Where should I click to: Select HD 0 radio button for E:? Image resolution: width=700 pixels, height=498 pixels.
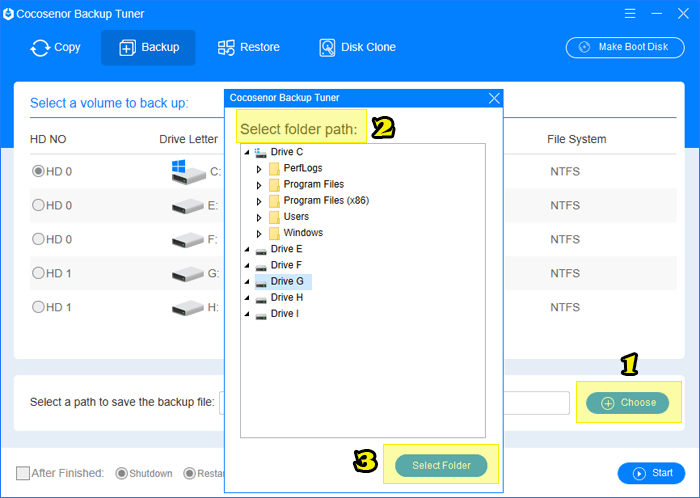pyautogui.click(x=38, y=205)
